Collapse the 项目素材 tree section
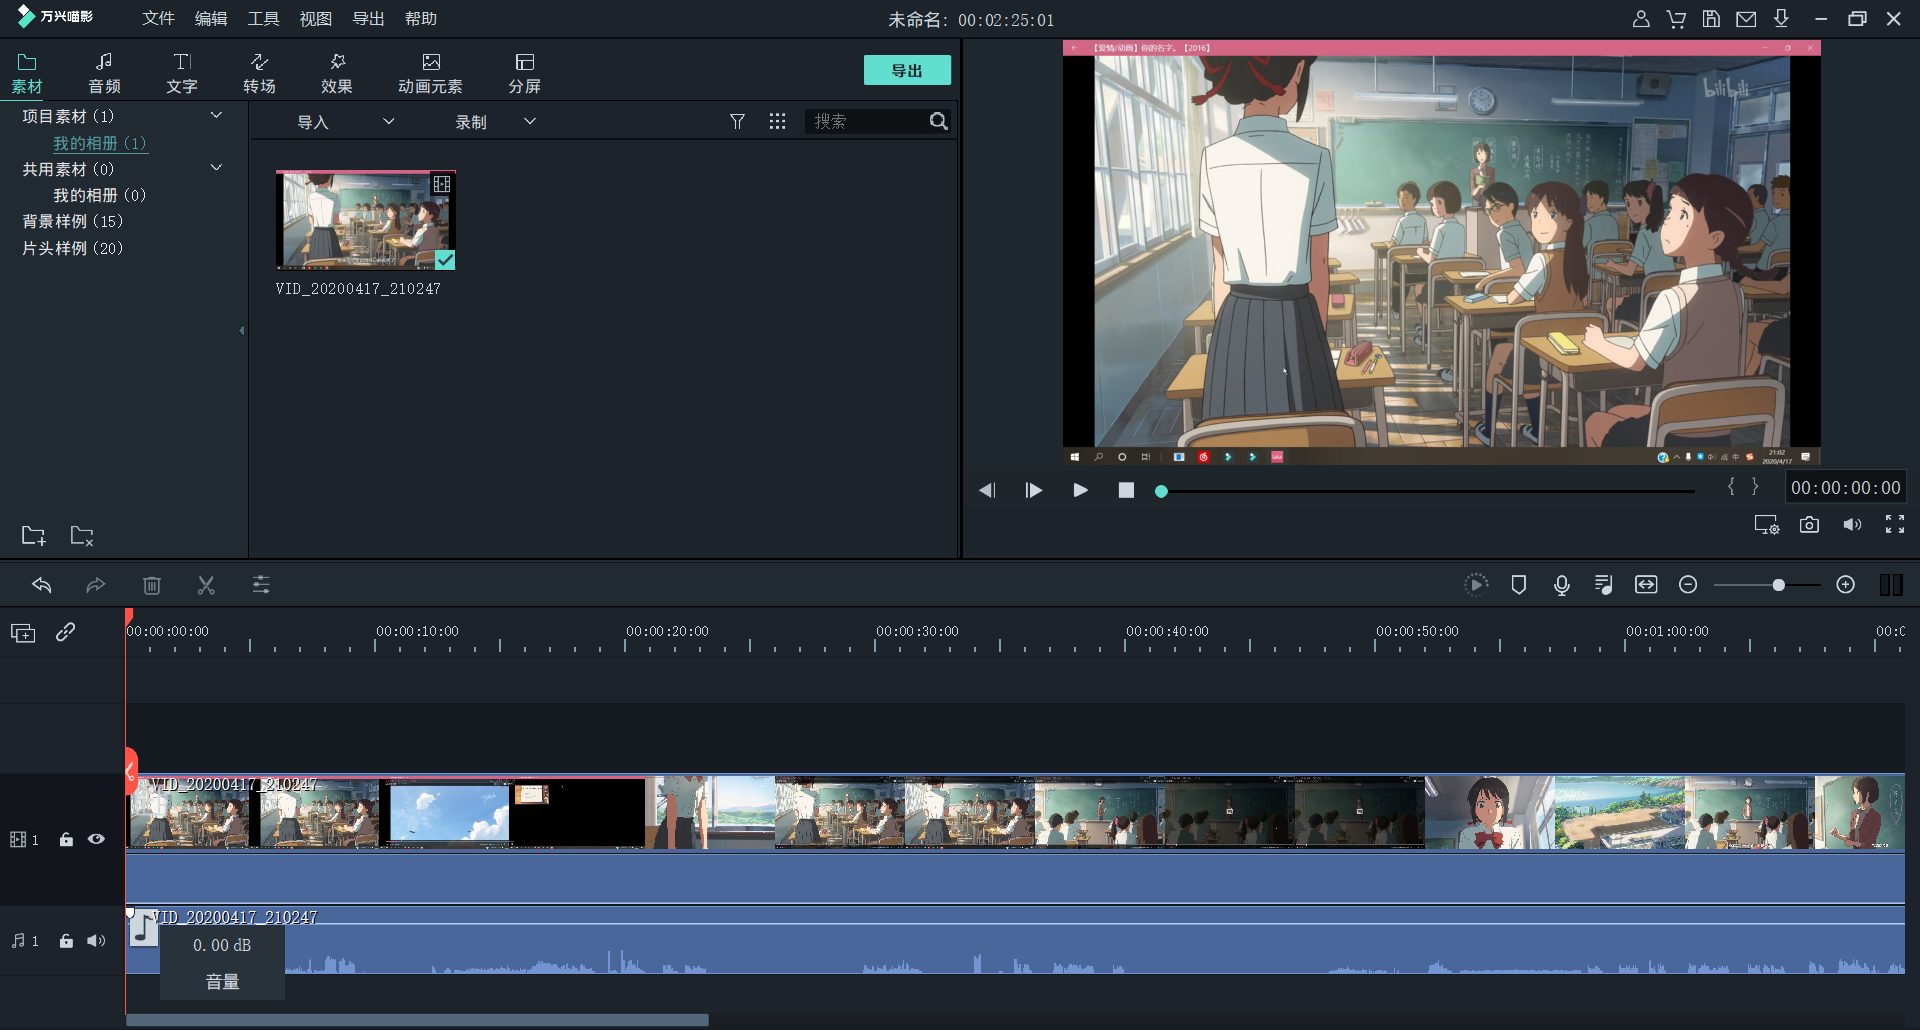The height and width of the screenshot is (1030, 1920). 216,116
